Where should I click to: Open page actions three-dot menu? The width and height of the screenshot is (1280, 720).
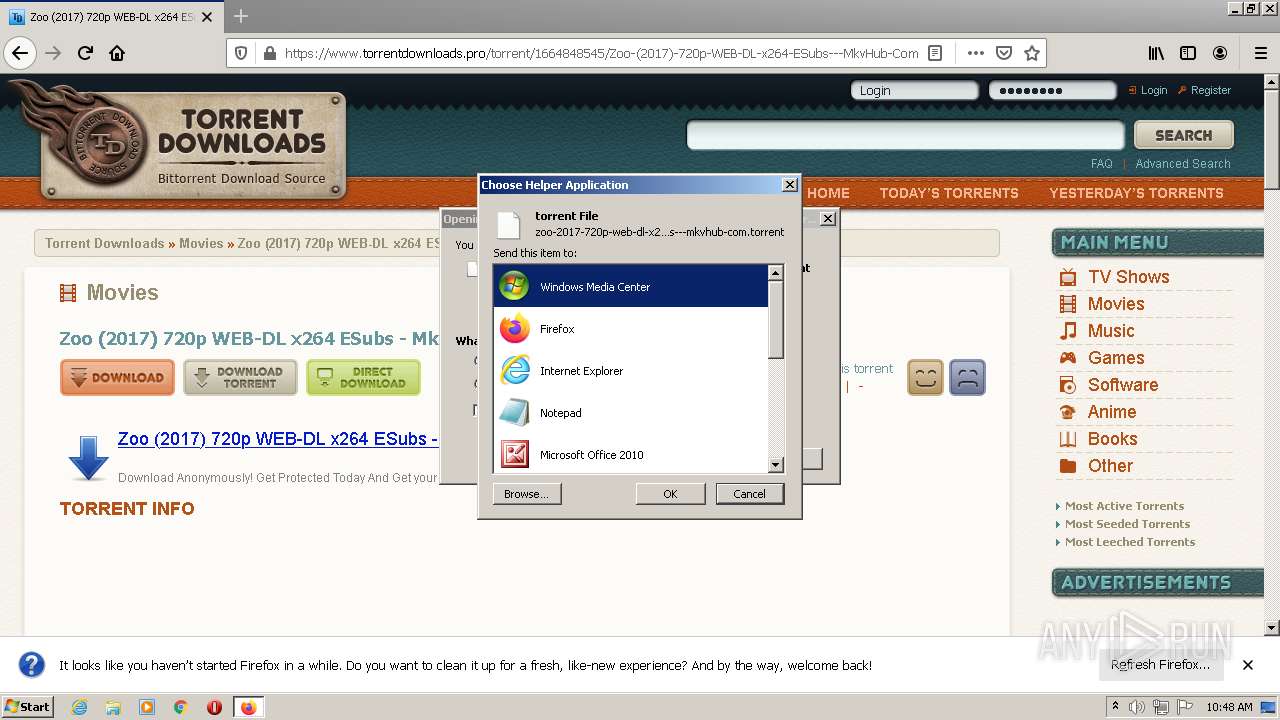click(x=975, y=53)
